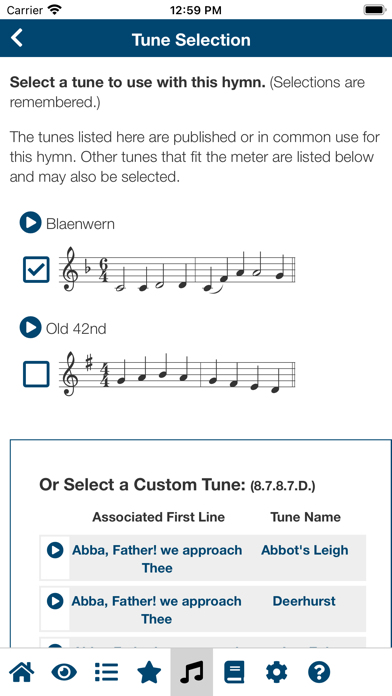392x696 pixels.
Task: Click Old 42nd sheet music notation
Action: [177, 374]
